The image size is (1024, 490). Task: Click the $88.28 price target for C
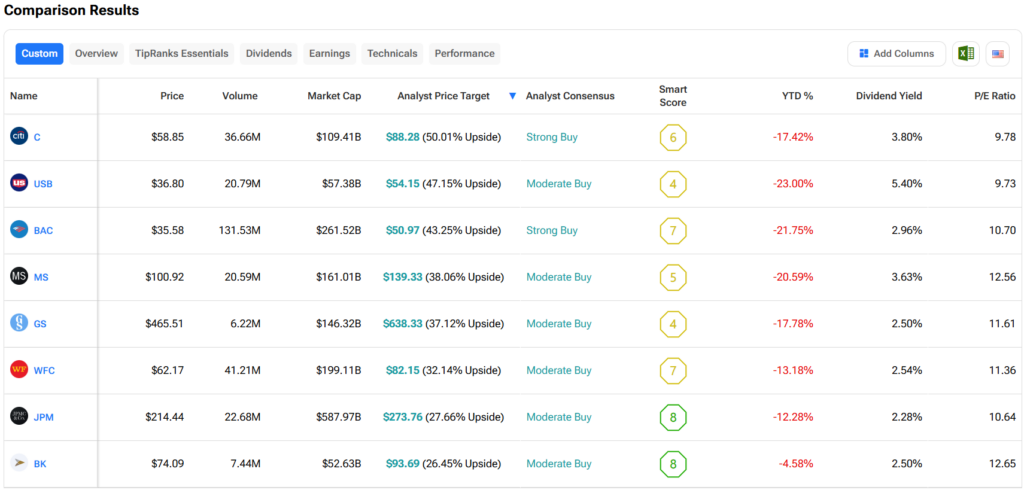click(x=402, y=137)
